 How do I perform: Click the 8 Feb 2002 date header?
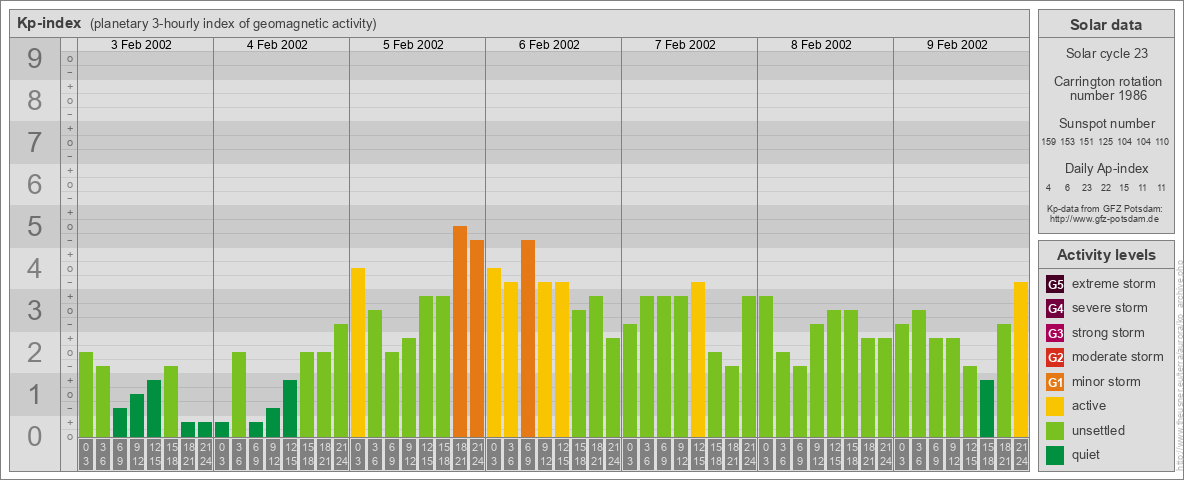click(821, 45)
